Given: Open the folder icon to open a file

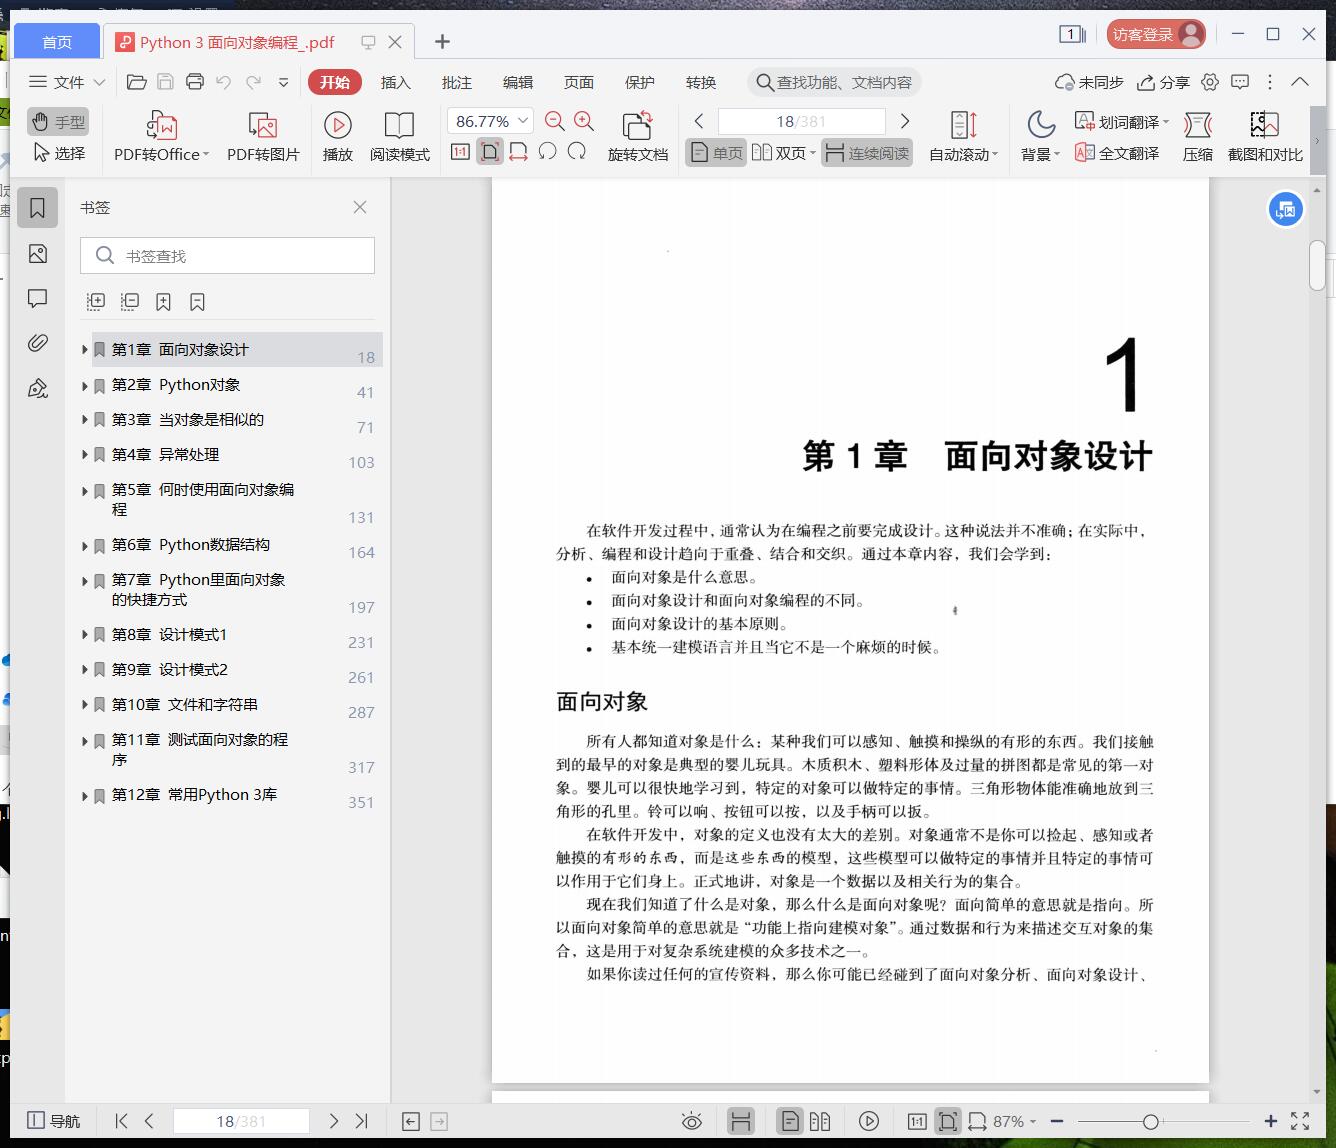Looking at the screenshot, I should pyautogui.click(x=137, y=82).
